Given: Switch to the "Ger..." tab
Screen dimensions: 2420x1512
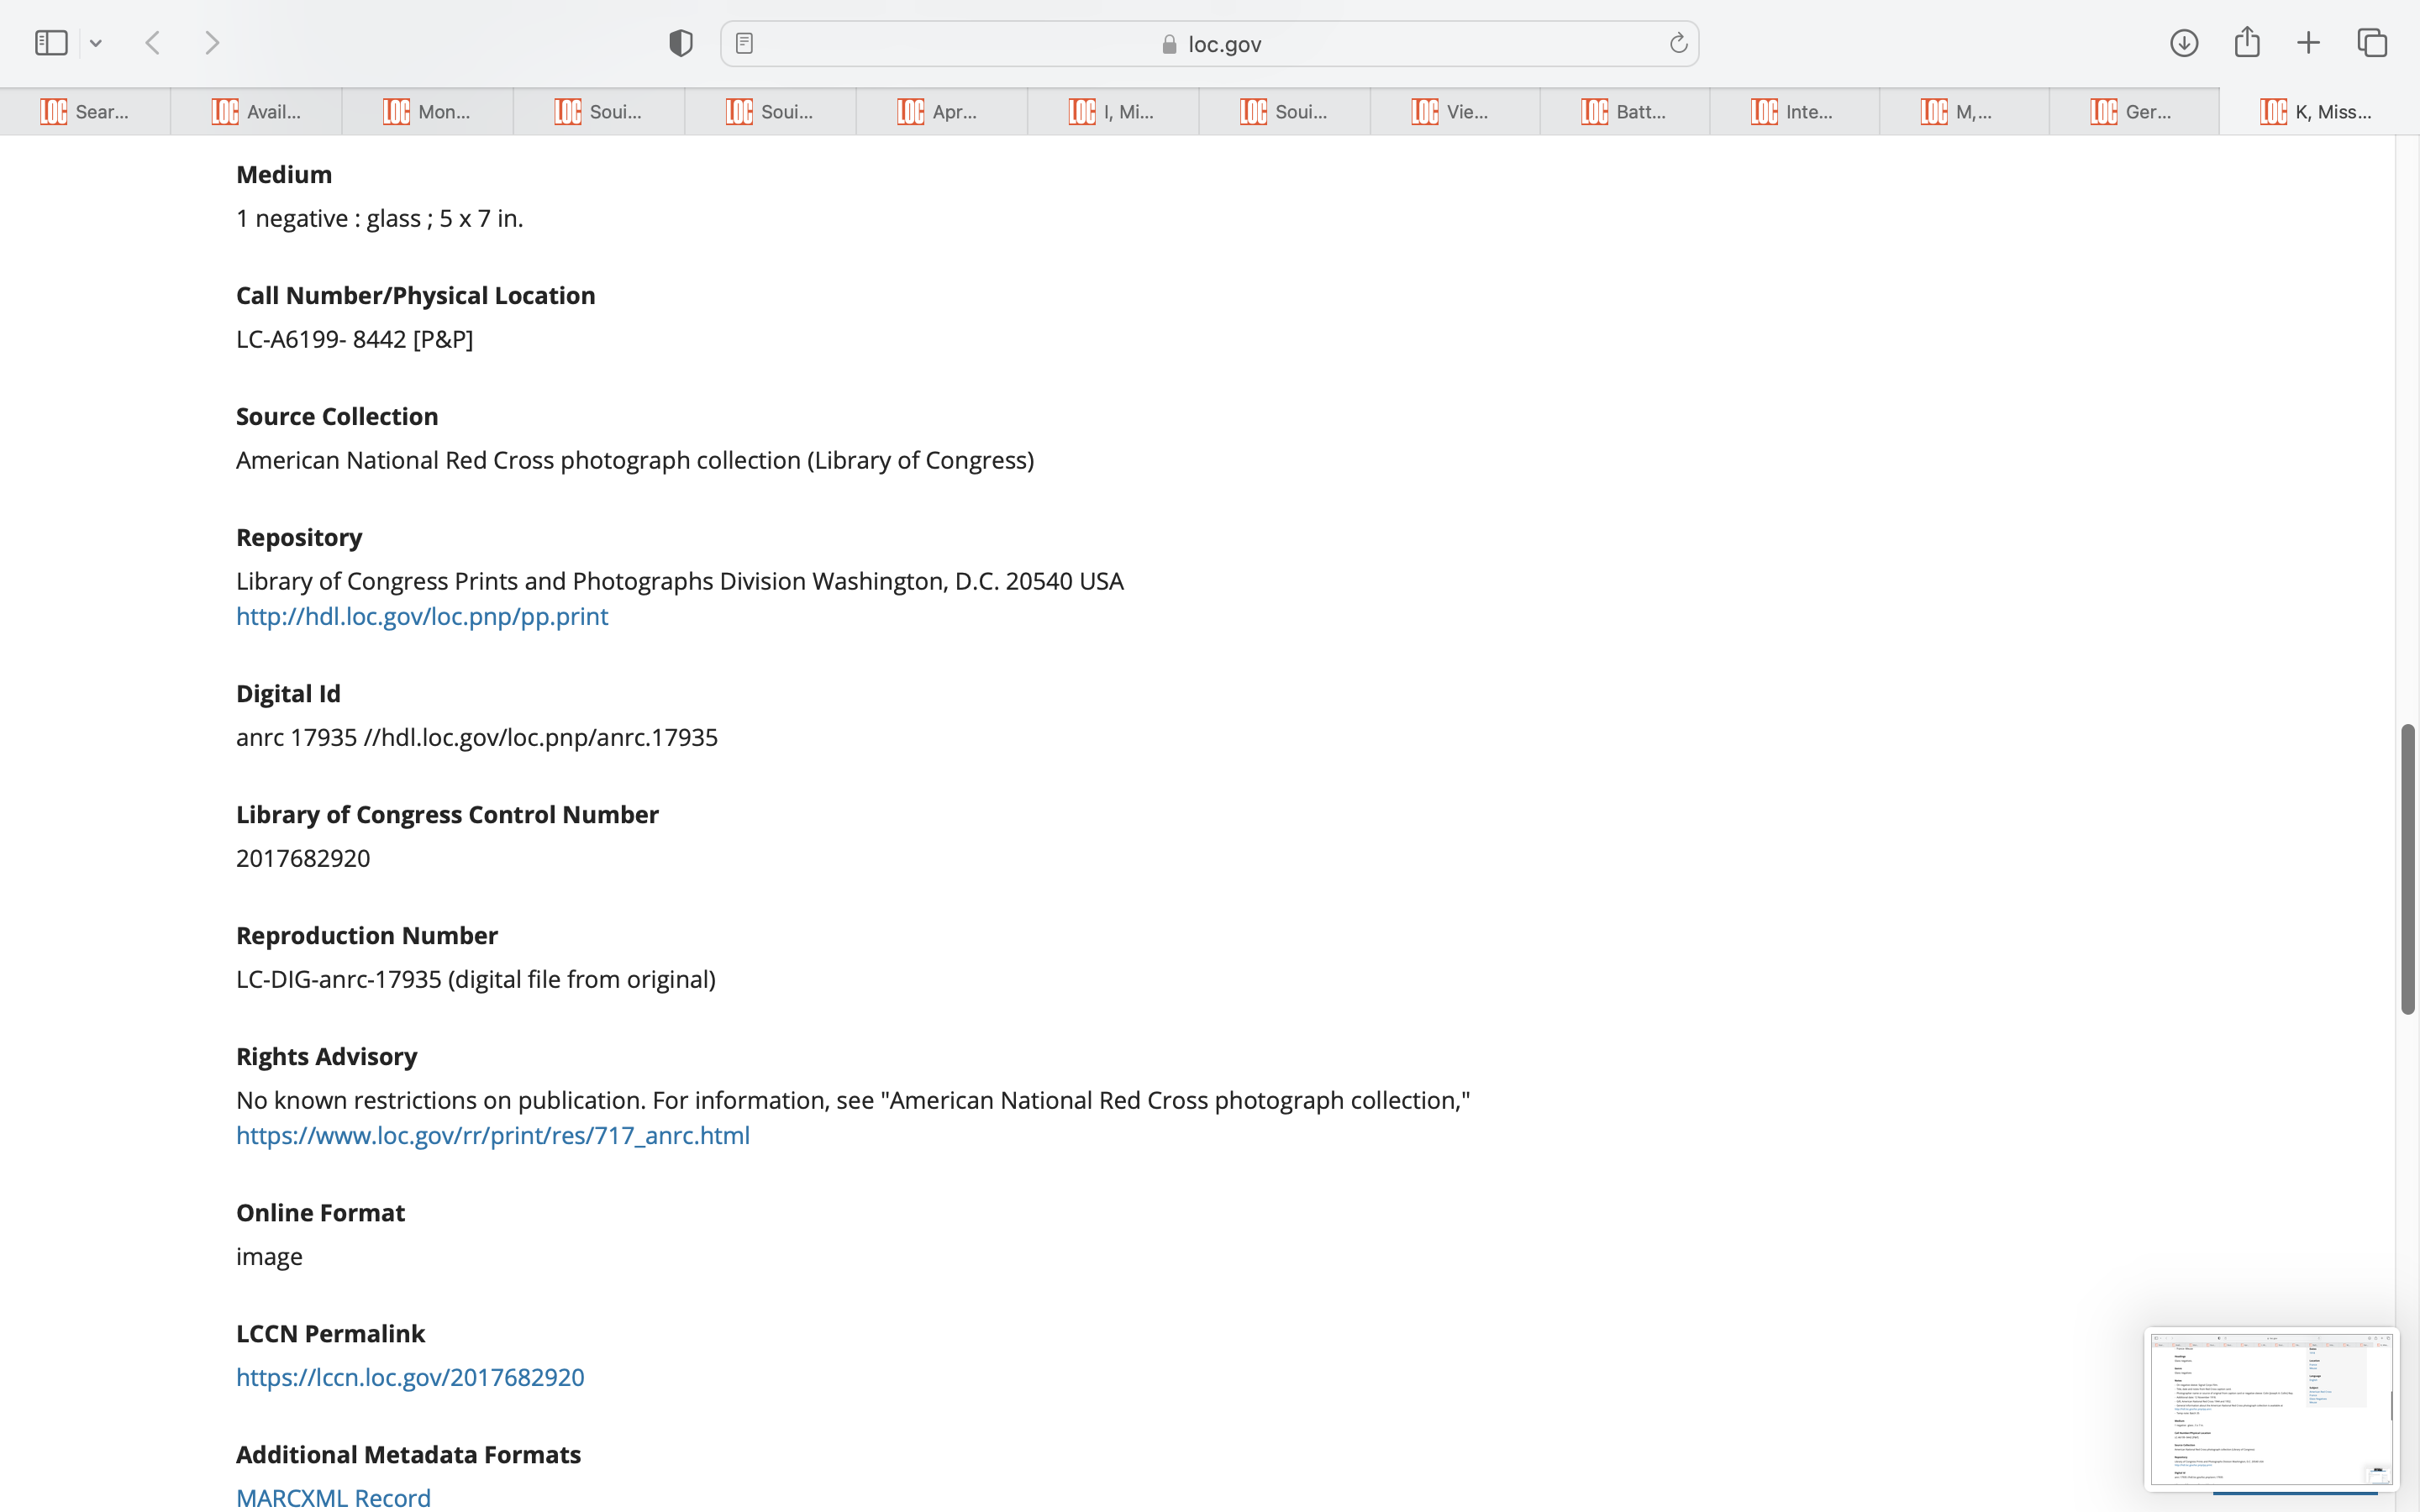Looking at the screenshot, I should [2134, 112].
